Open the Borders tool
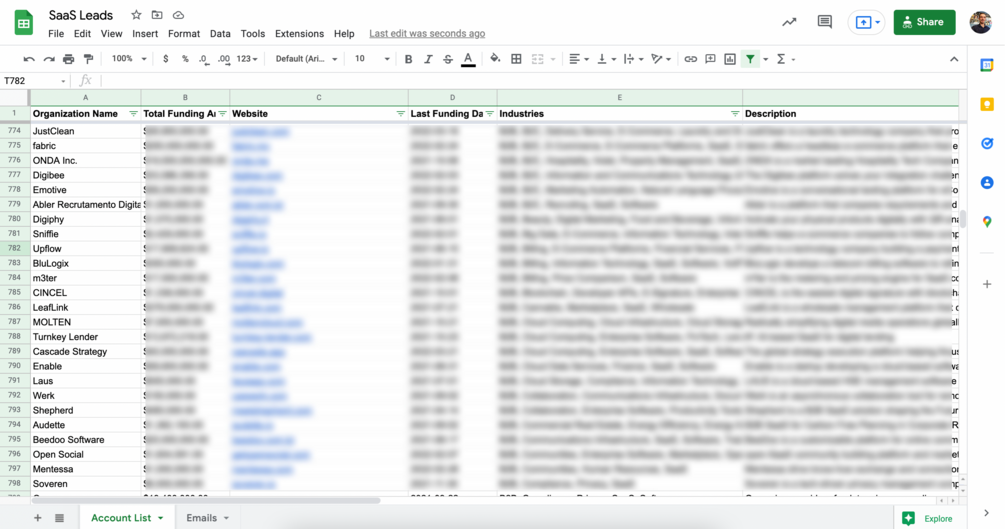The image size is (1005, 529). [516, 59]
